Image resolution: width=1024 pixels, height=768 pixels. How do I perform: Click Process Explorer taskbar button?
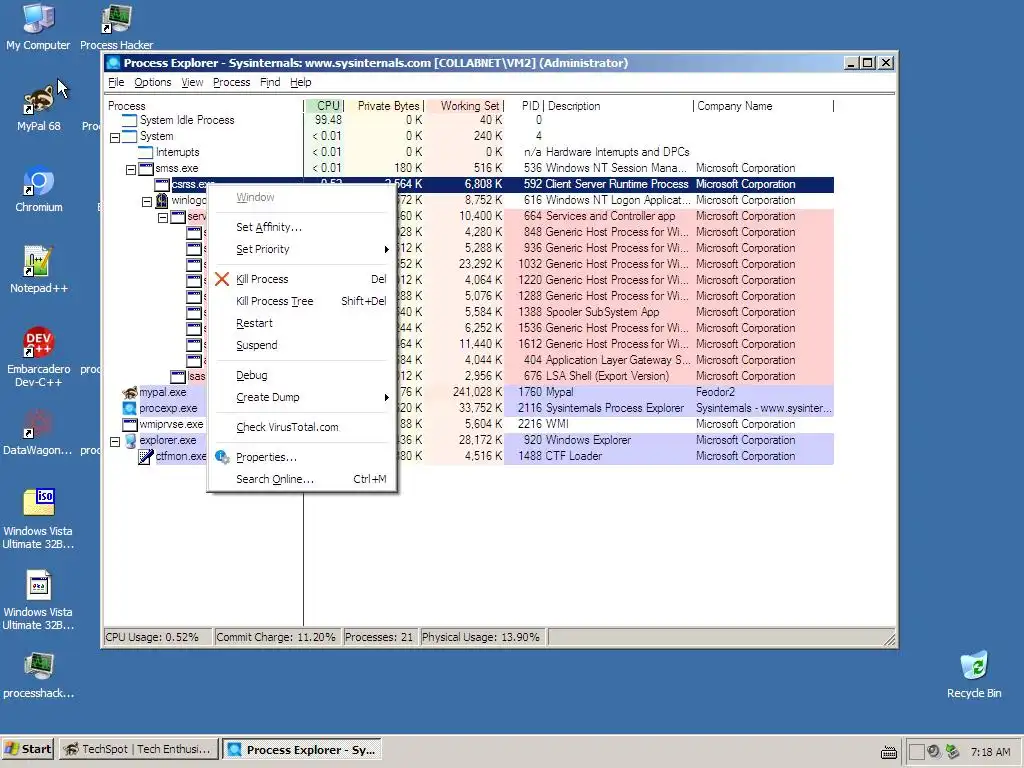[x=302, y=750]
